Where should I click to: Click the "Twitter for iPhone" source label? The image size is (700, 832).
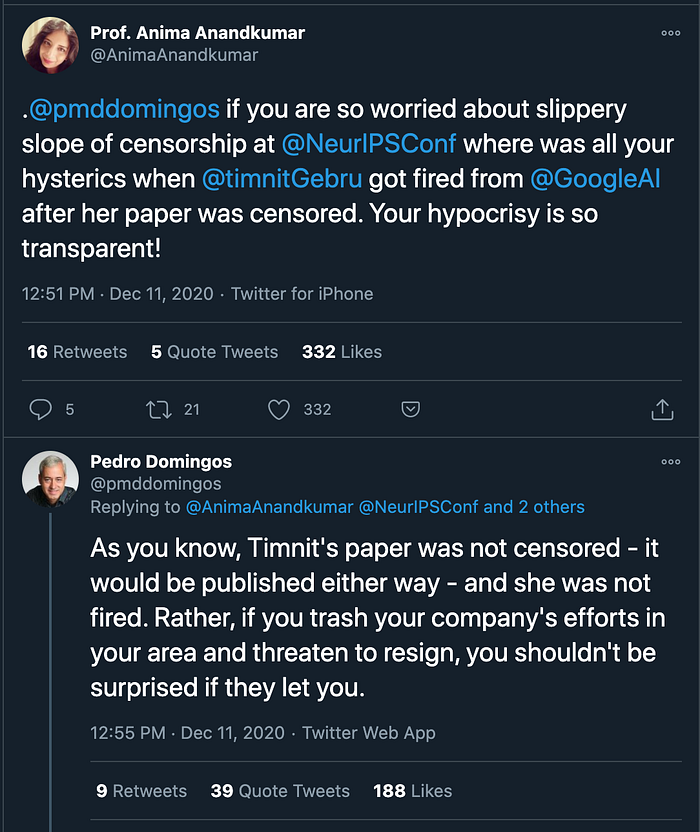302,294
